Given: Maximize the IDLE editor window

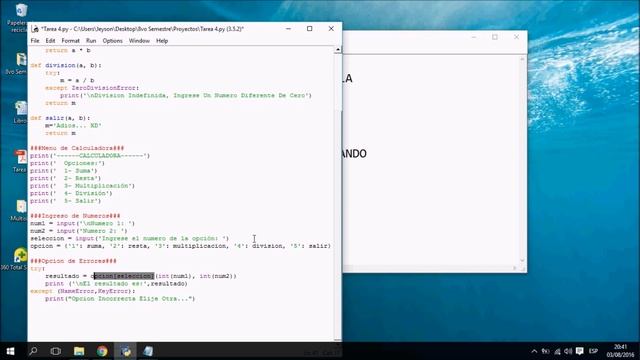Looking at the screenshot, I should pos(309,29).
